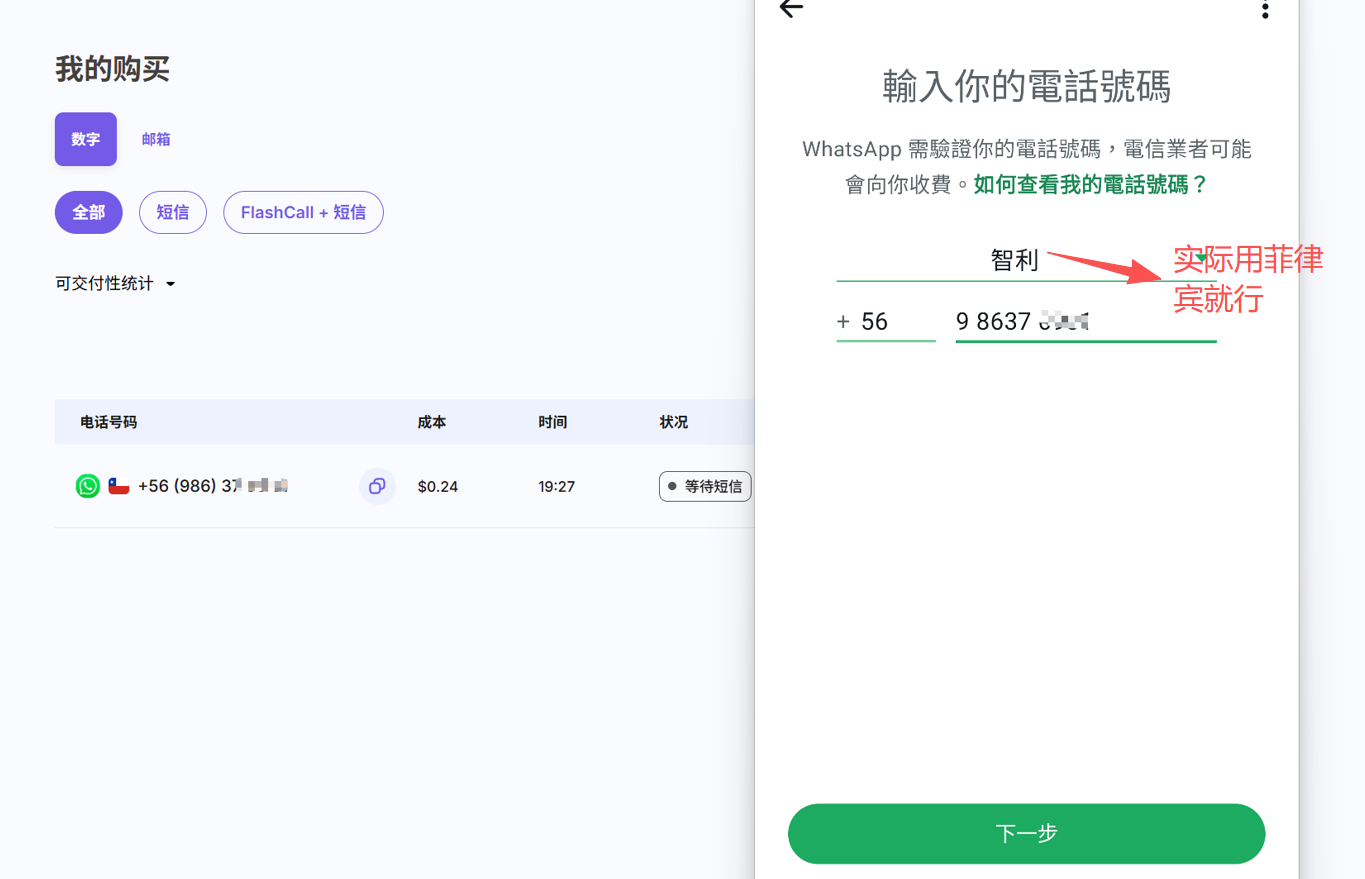
Task: Click the 电话号码 column header
Action: [108, 422]
